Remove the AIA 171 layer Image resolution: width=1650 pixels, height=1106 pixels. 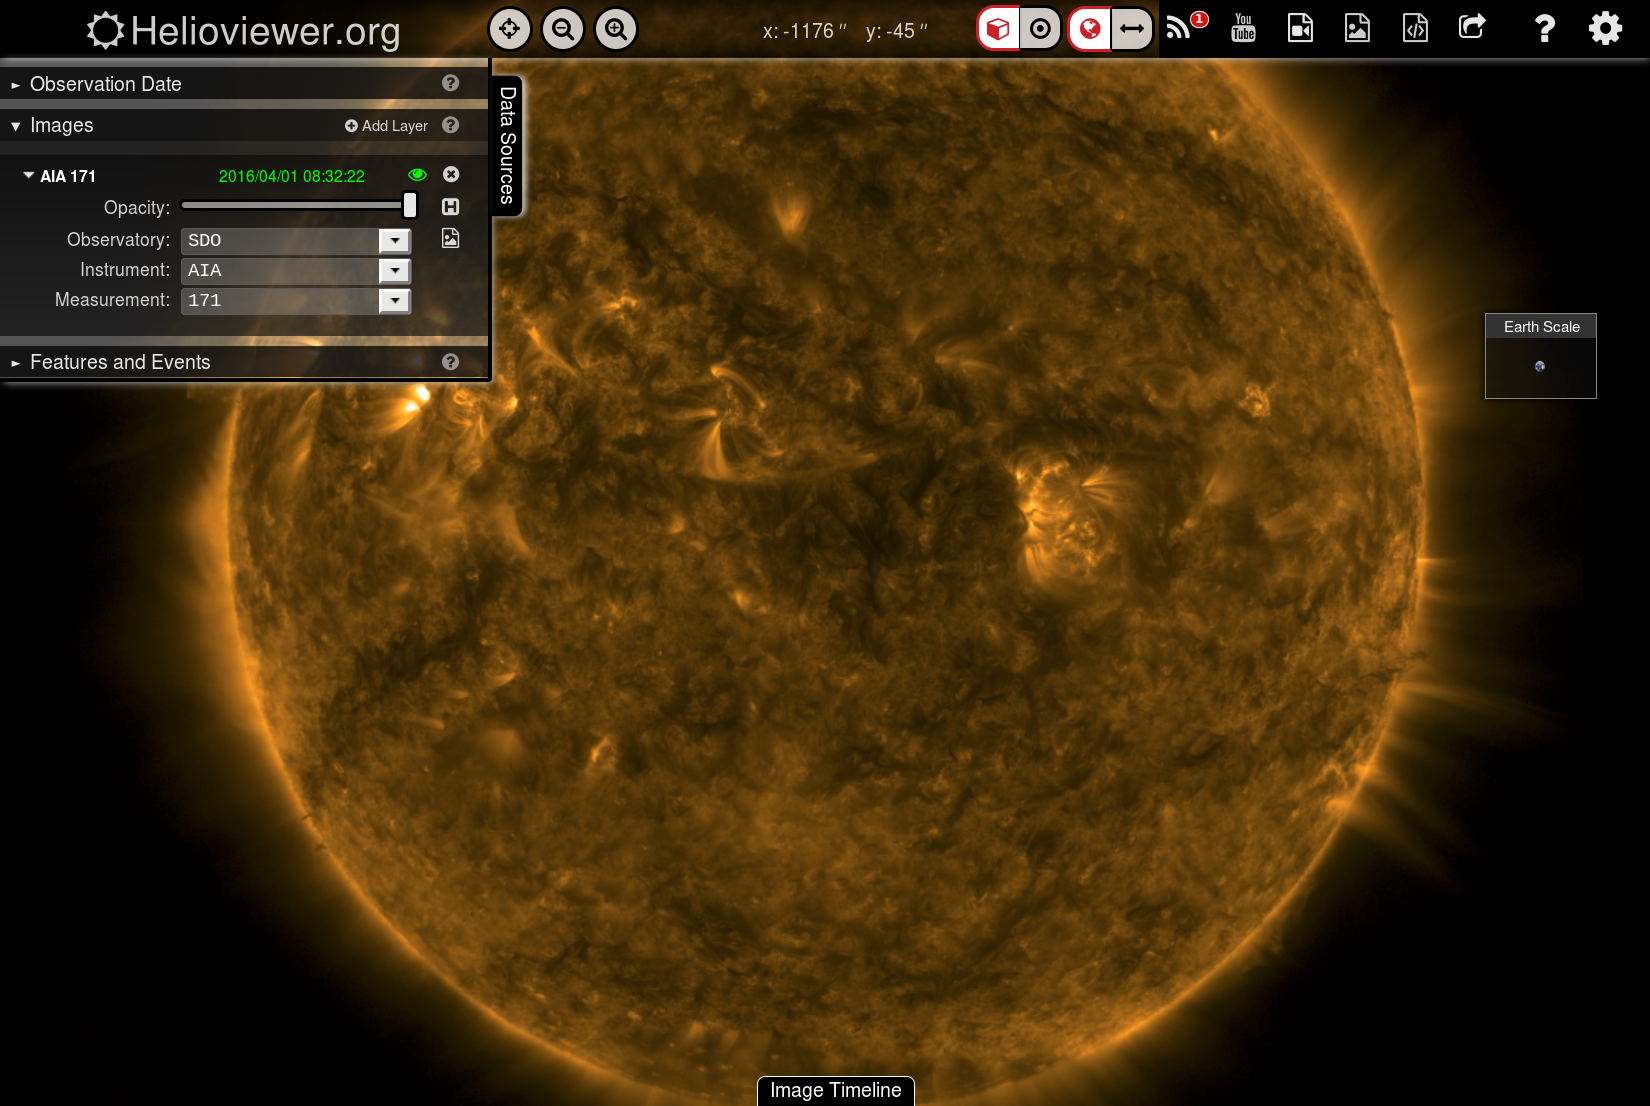451,174
